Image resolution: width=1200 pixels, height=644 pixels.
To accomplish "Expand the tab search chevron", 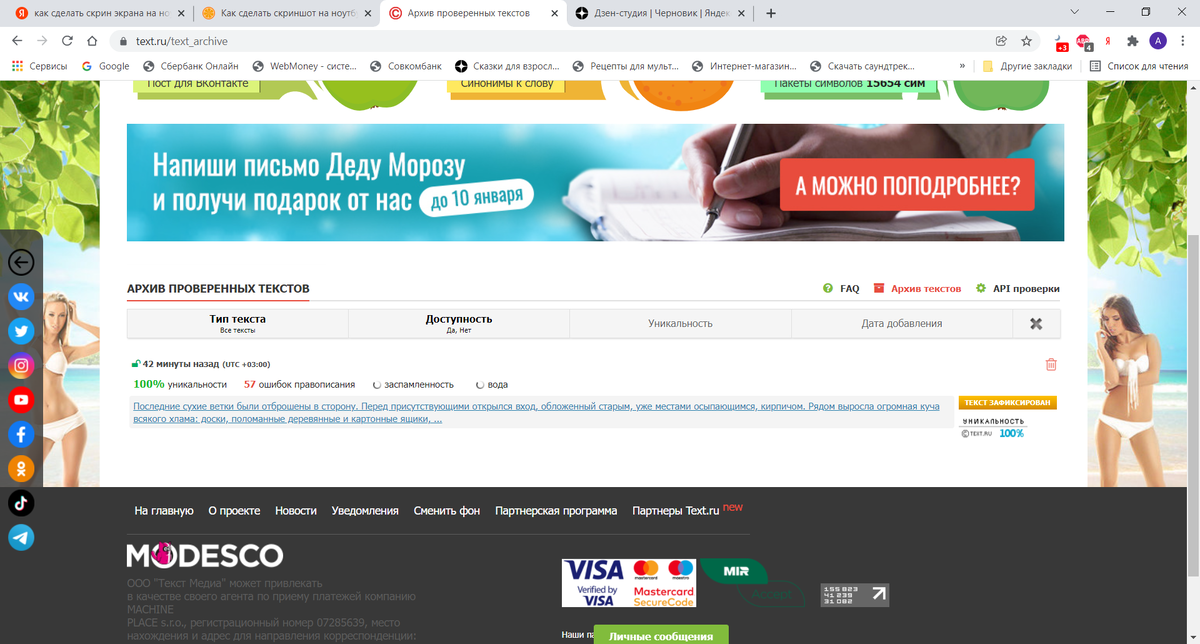I will (x=1074, y=12).
